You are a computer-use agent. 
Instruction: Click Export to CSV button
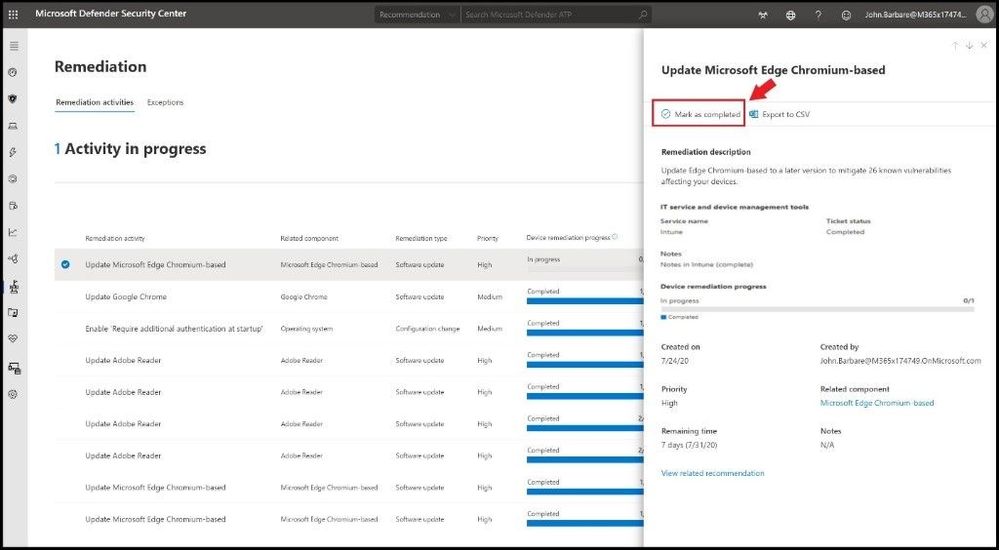780,114
